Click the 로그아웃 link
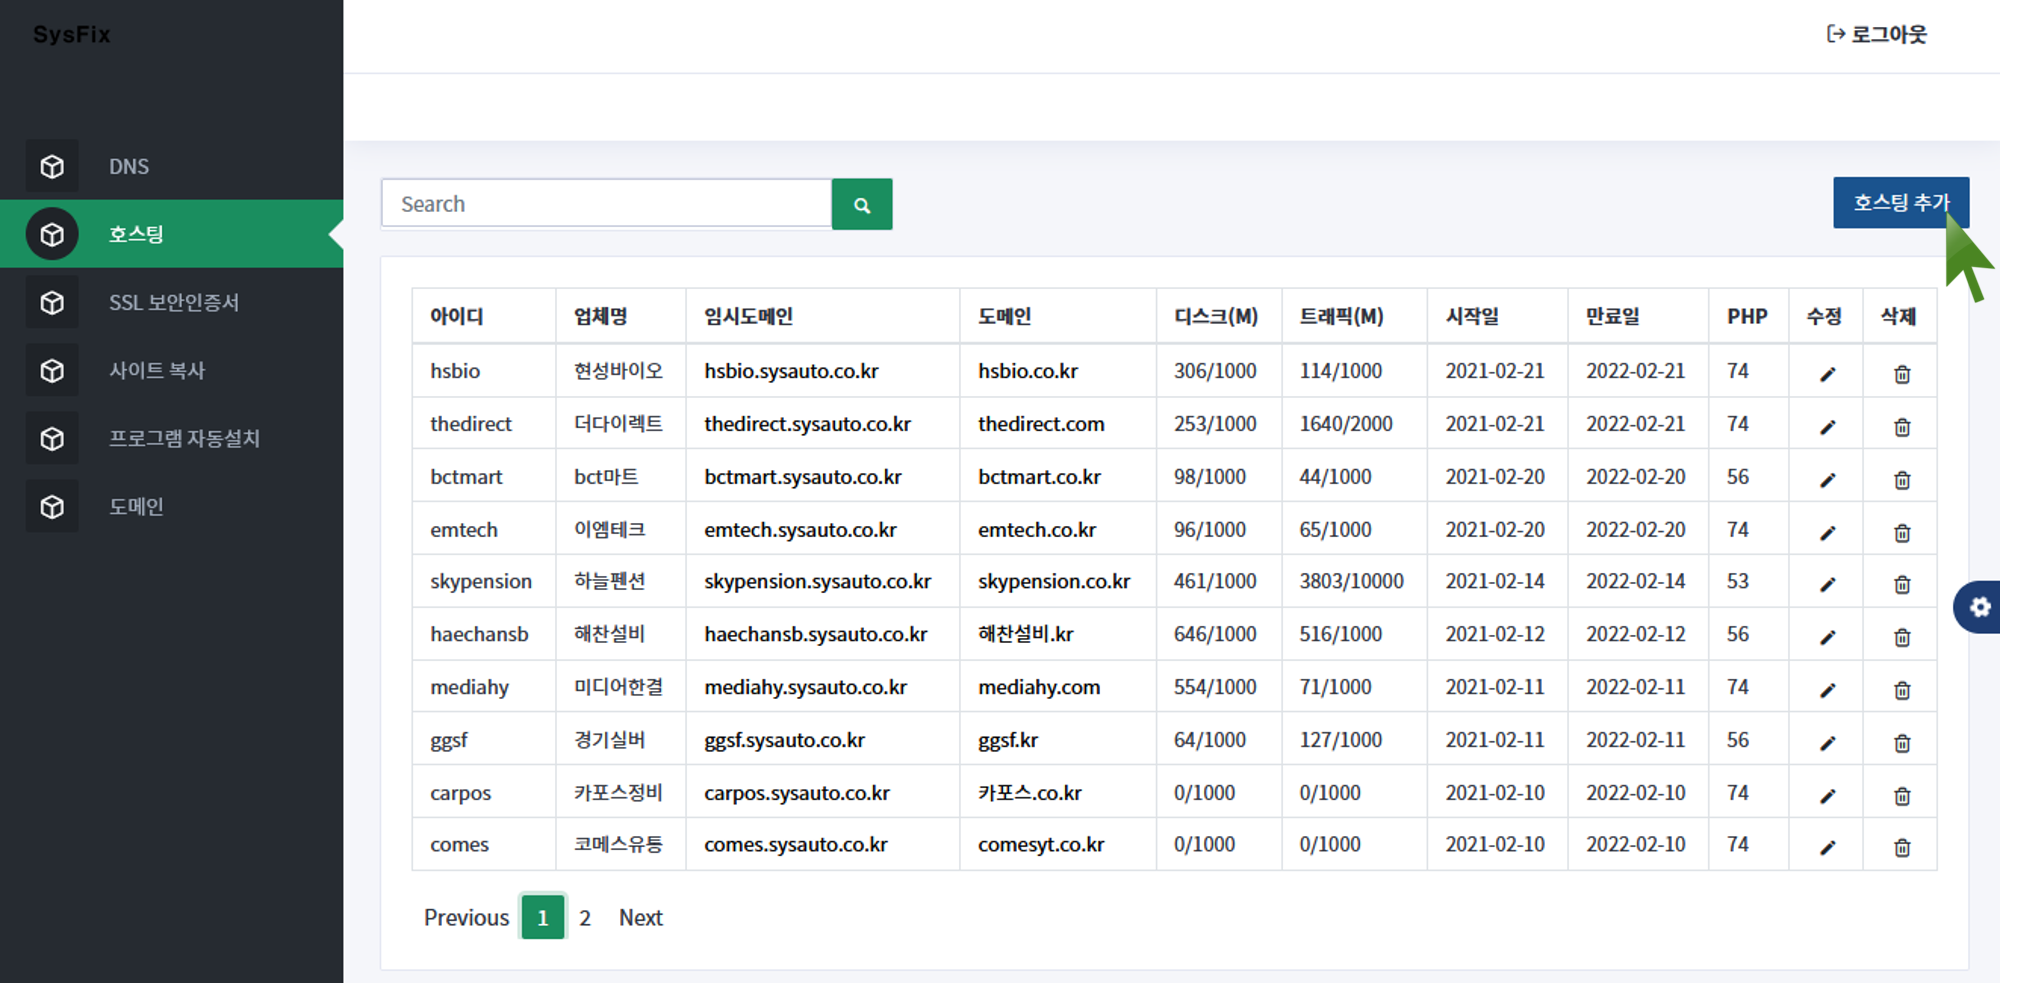Viewport: 2043px width, 983px height. [x=1876, y=34]
